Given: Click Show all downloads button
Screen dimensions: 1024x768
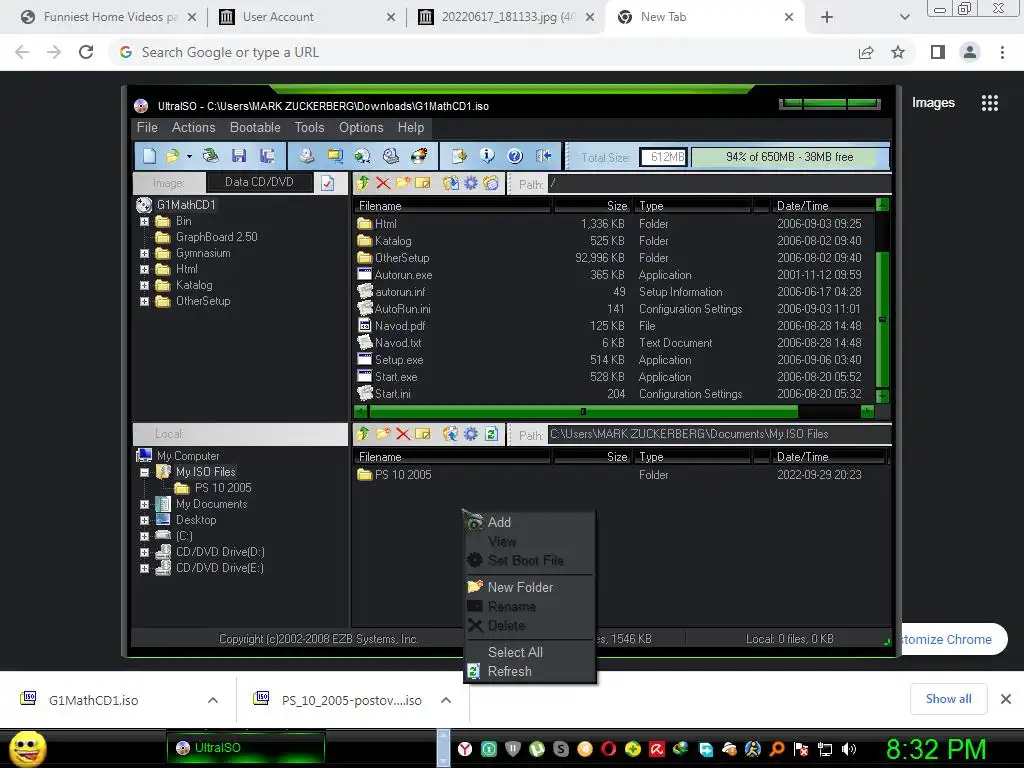Looking at the screenshot, I should 948,699.
